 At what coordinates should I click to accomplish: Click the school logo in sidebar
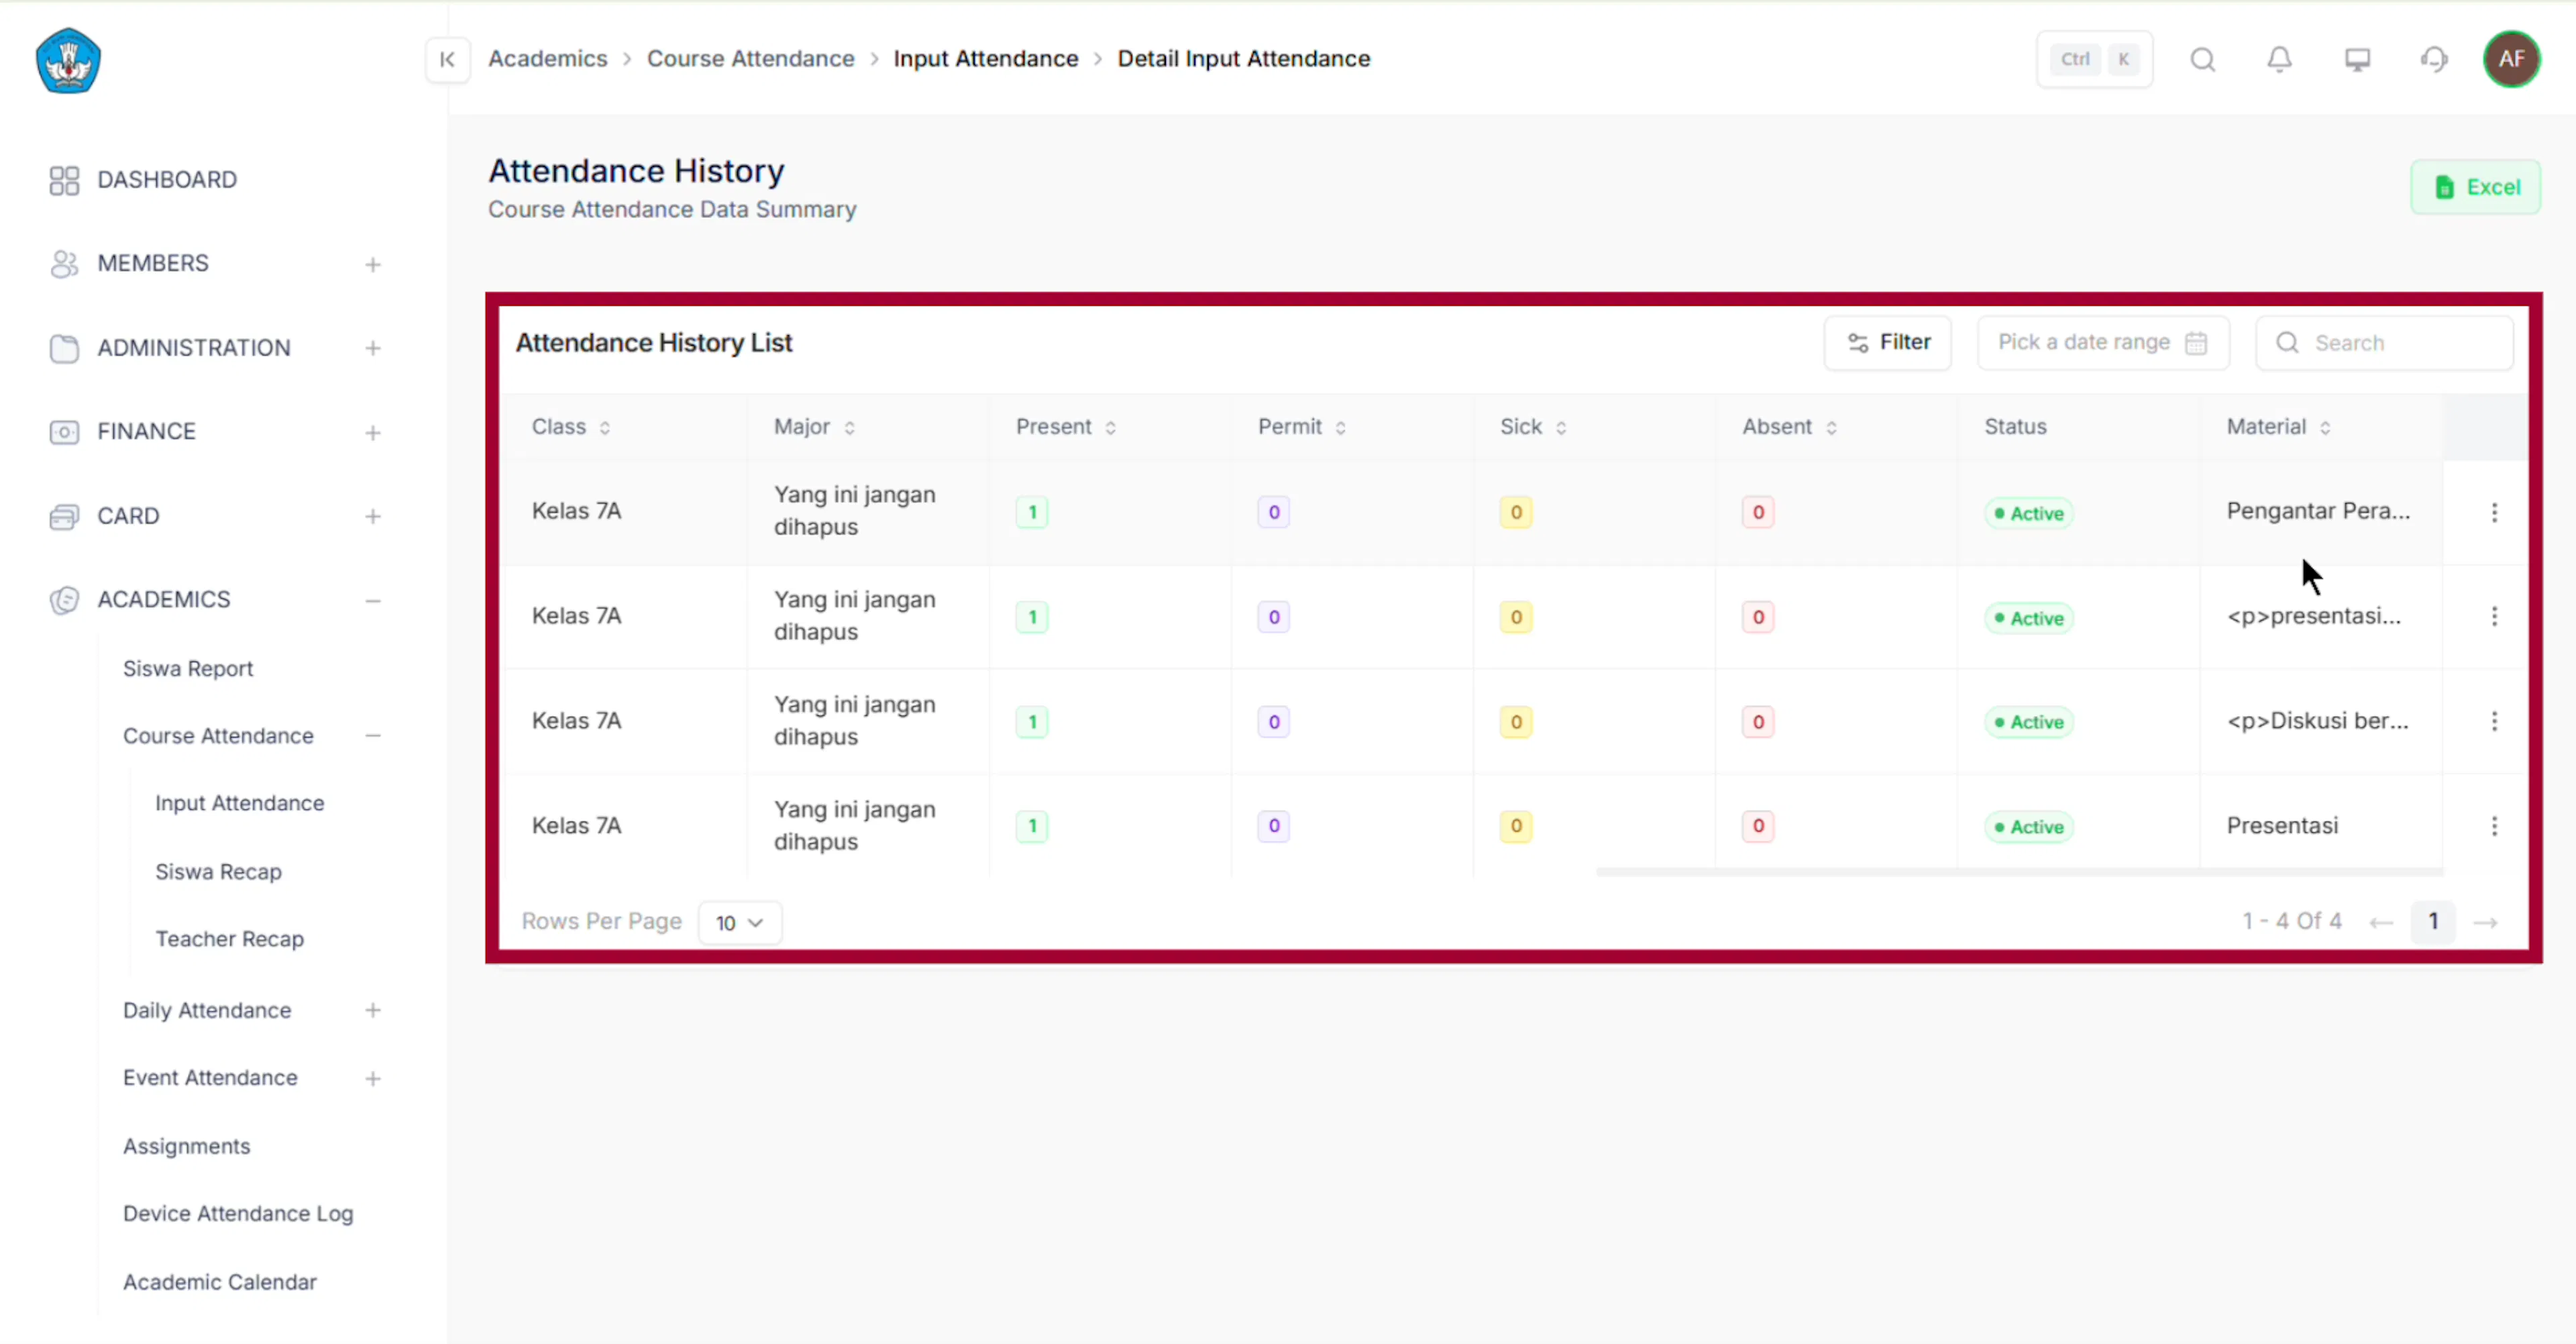tap(68, 60)
